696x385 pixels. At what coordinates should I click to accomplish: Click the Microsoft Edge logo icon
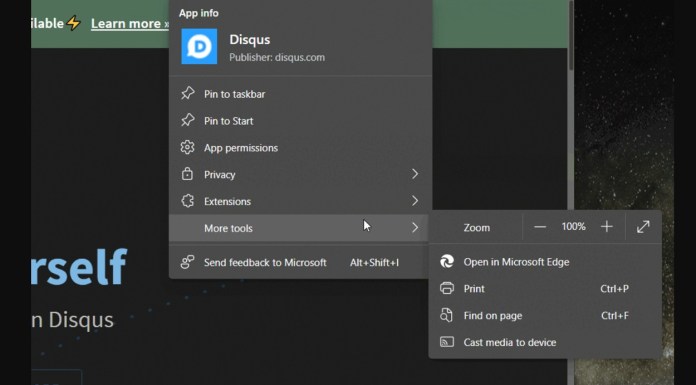[447, 262]
